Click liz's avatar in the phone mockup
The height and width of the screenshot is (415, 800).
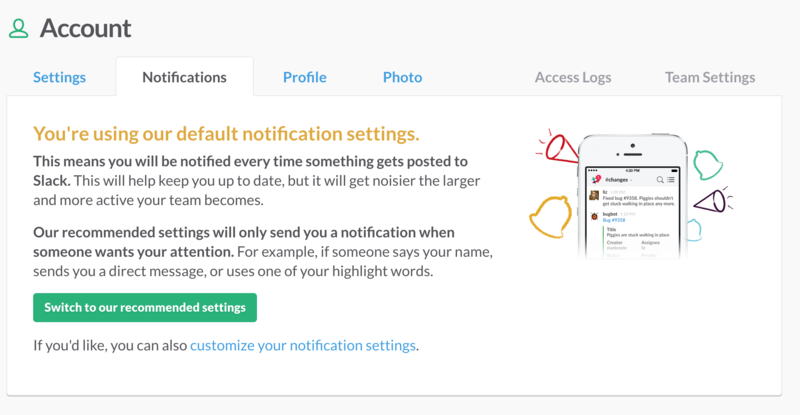point(594,195)
